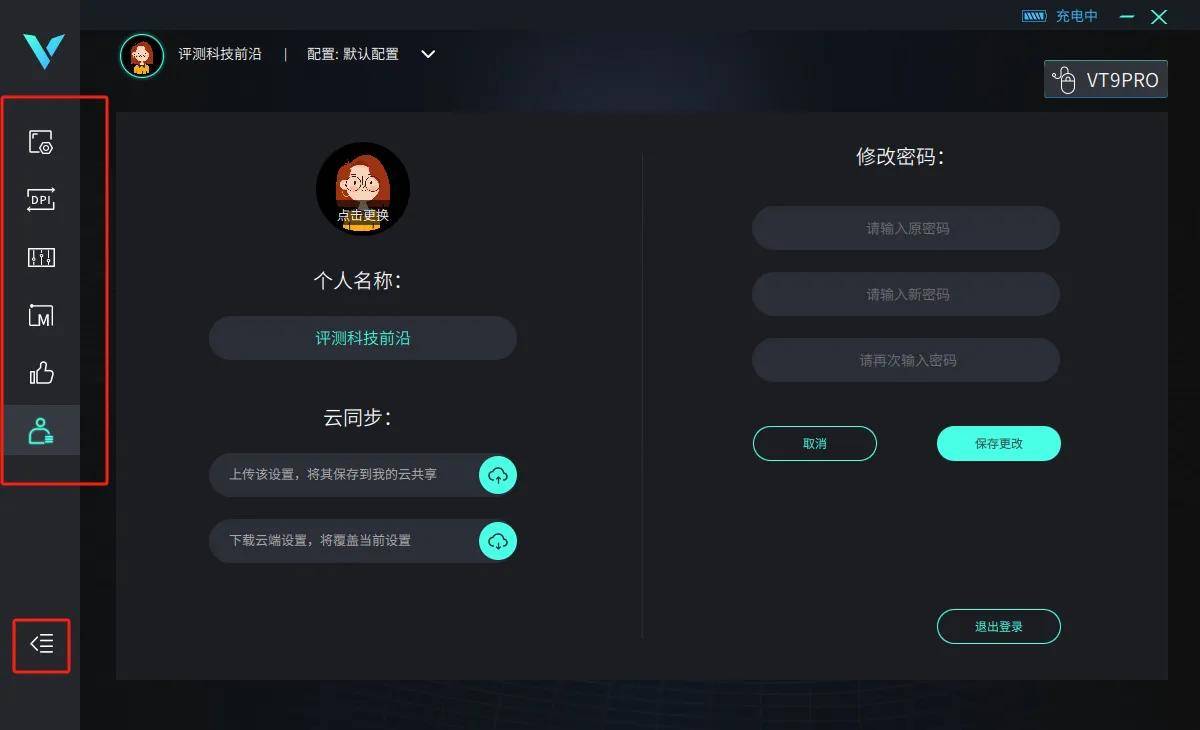Image resolution: width=1200 pixels, height=730 pixels.
Task: Click the cloud upload icon button
Action: click(498, 474)
